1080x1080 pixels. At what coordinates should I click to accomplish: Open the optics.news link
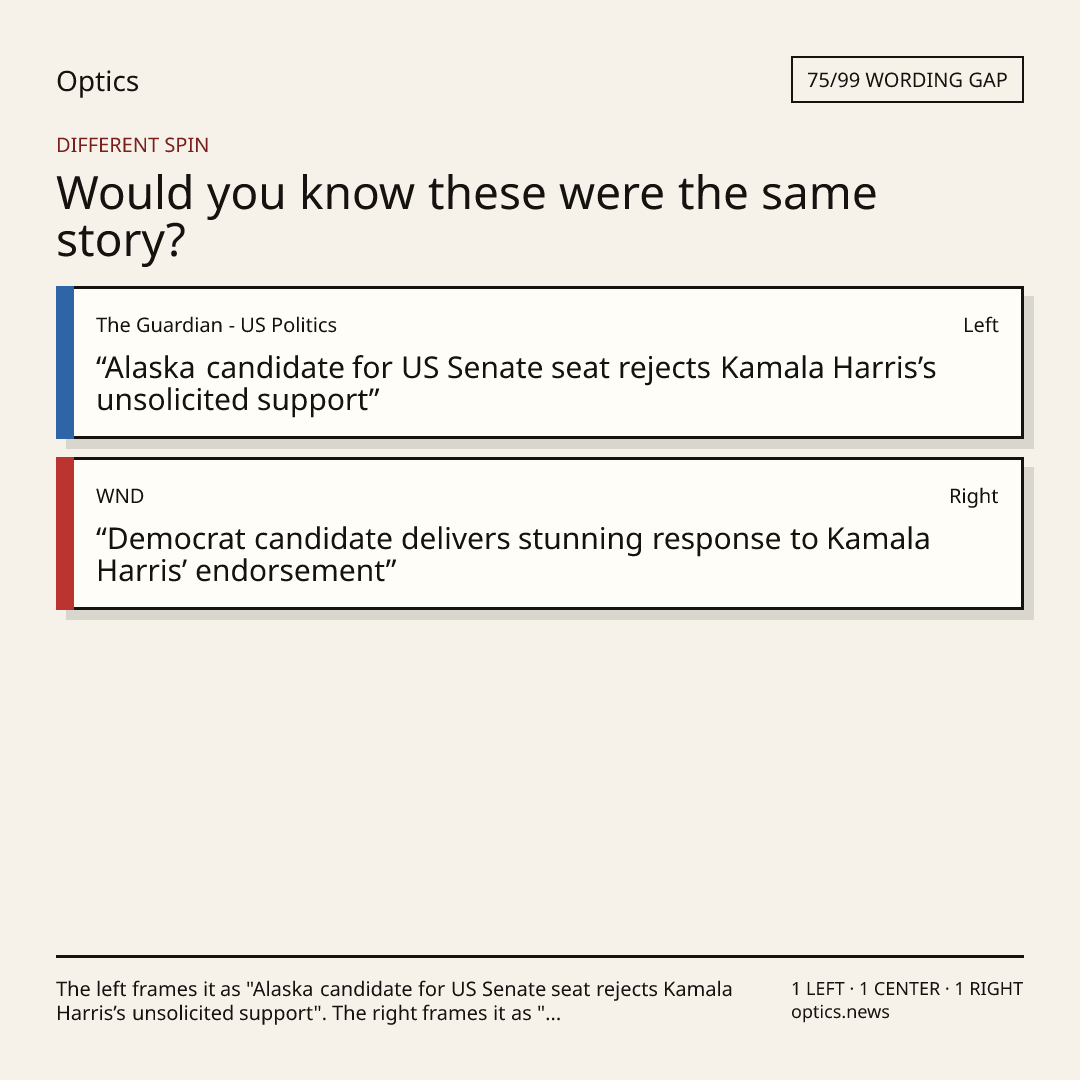click(840, 1012)
